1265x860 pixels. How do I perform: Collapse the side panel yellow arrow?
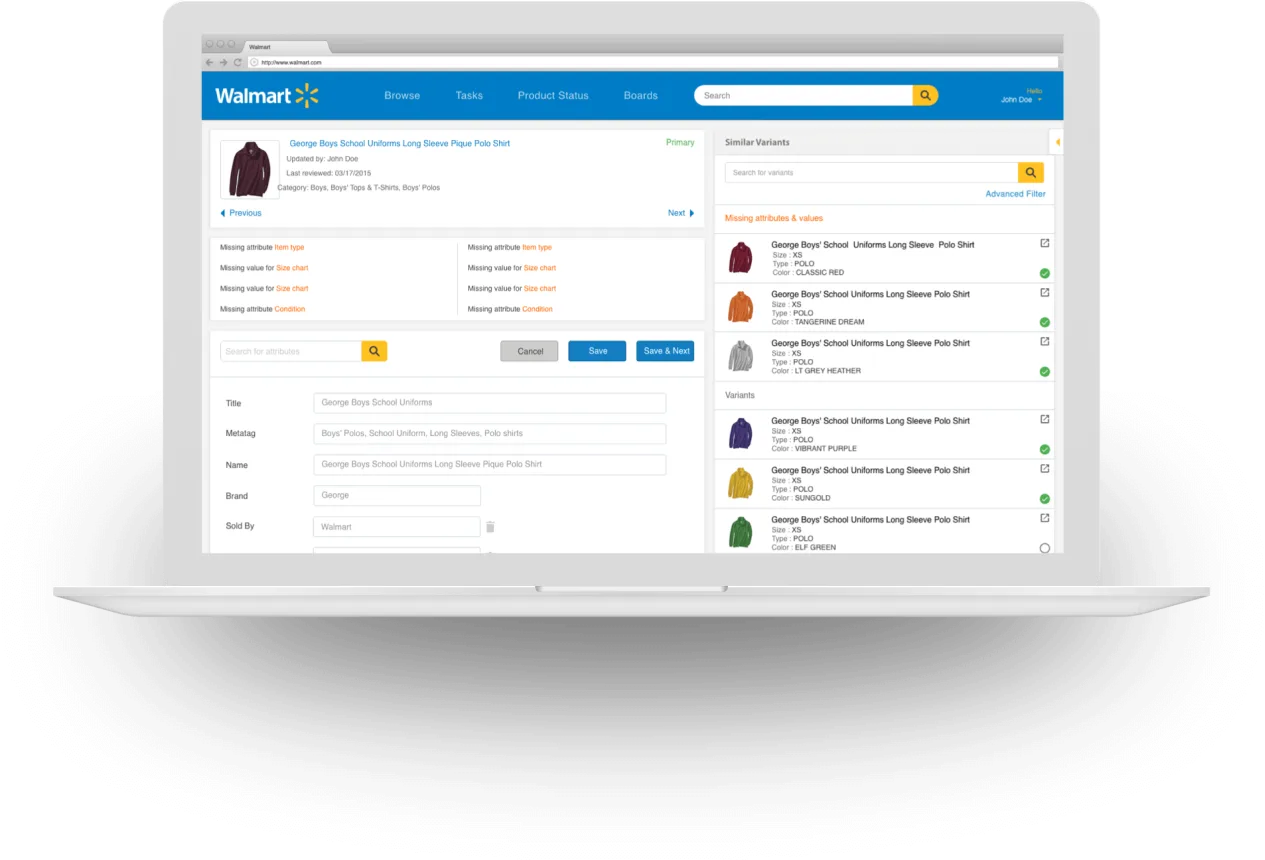[x=1057, y=142]
